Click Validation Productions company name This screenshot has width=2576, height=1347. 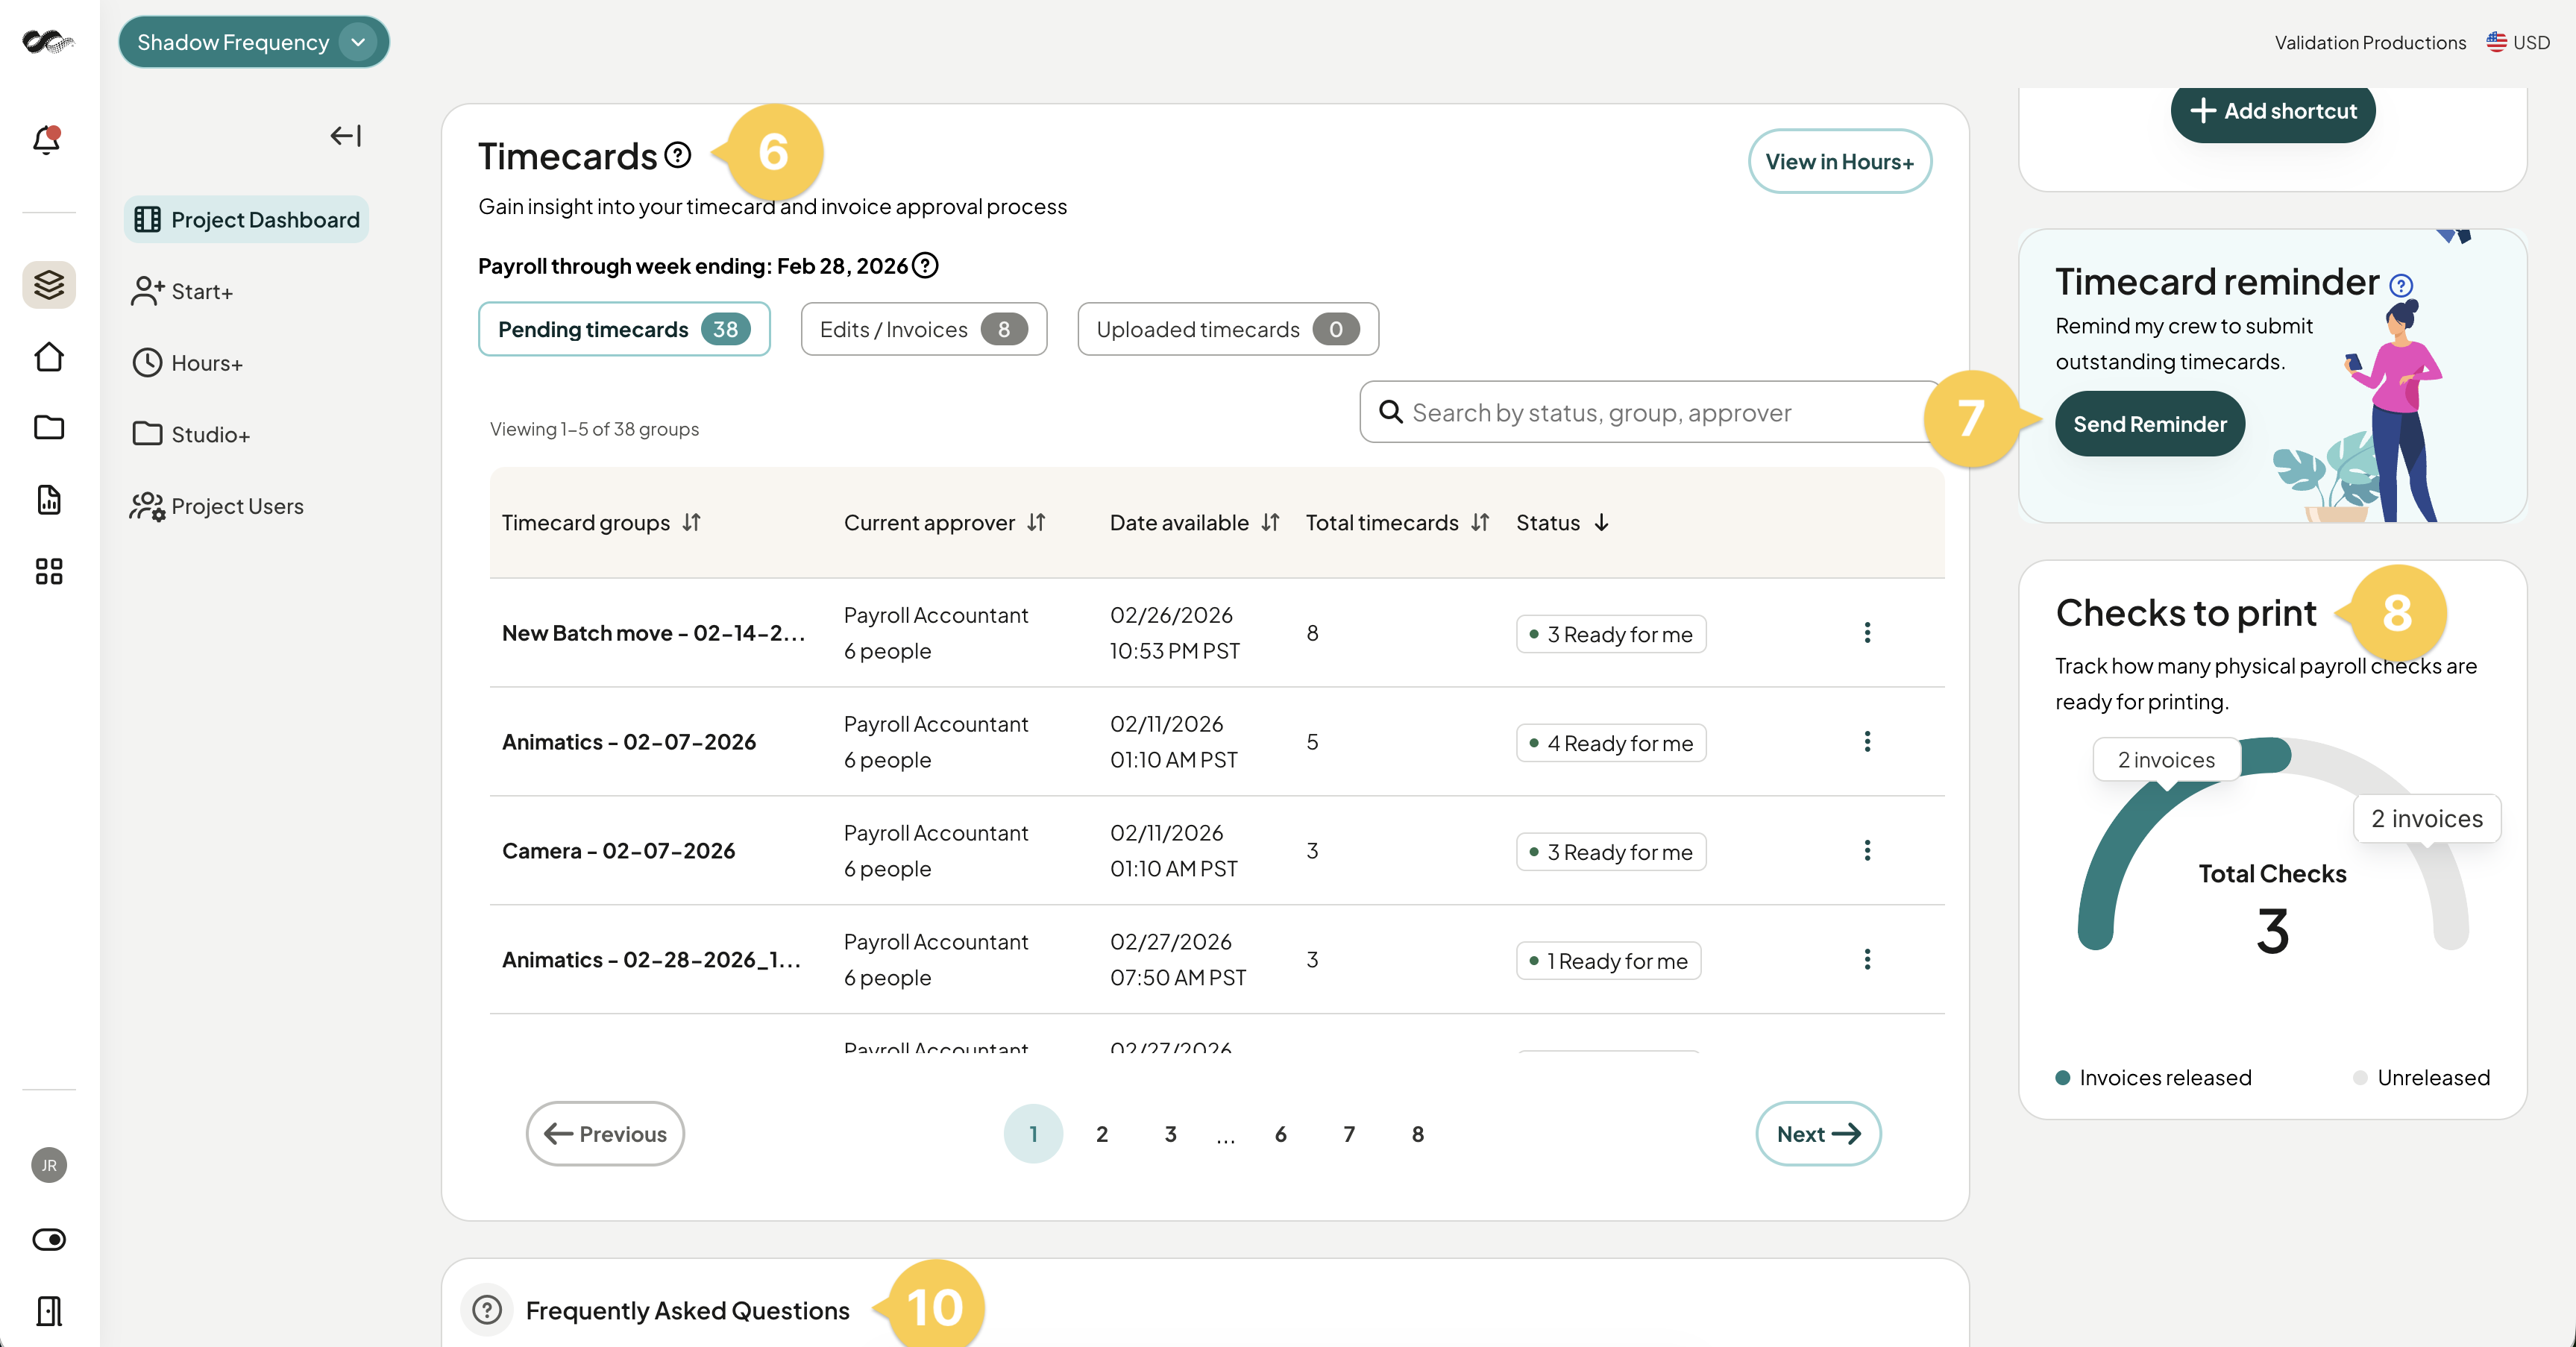click(2370, 42)
